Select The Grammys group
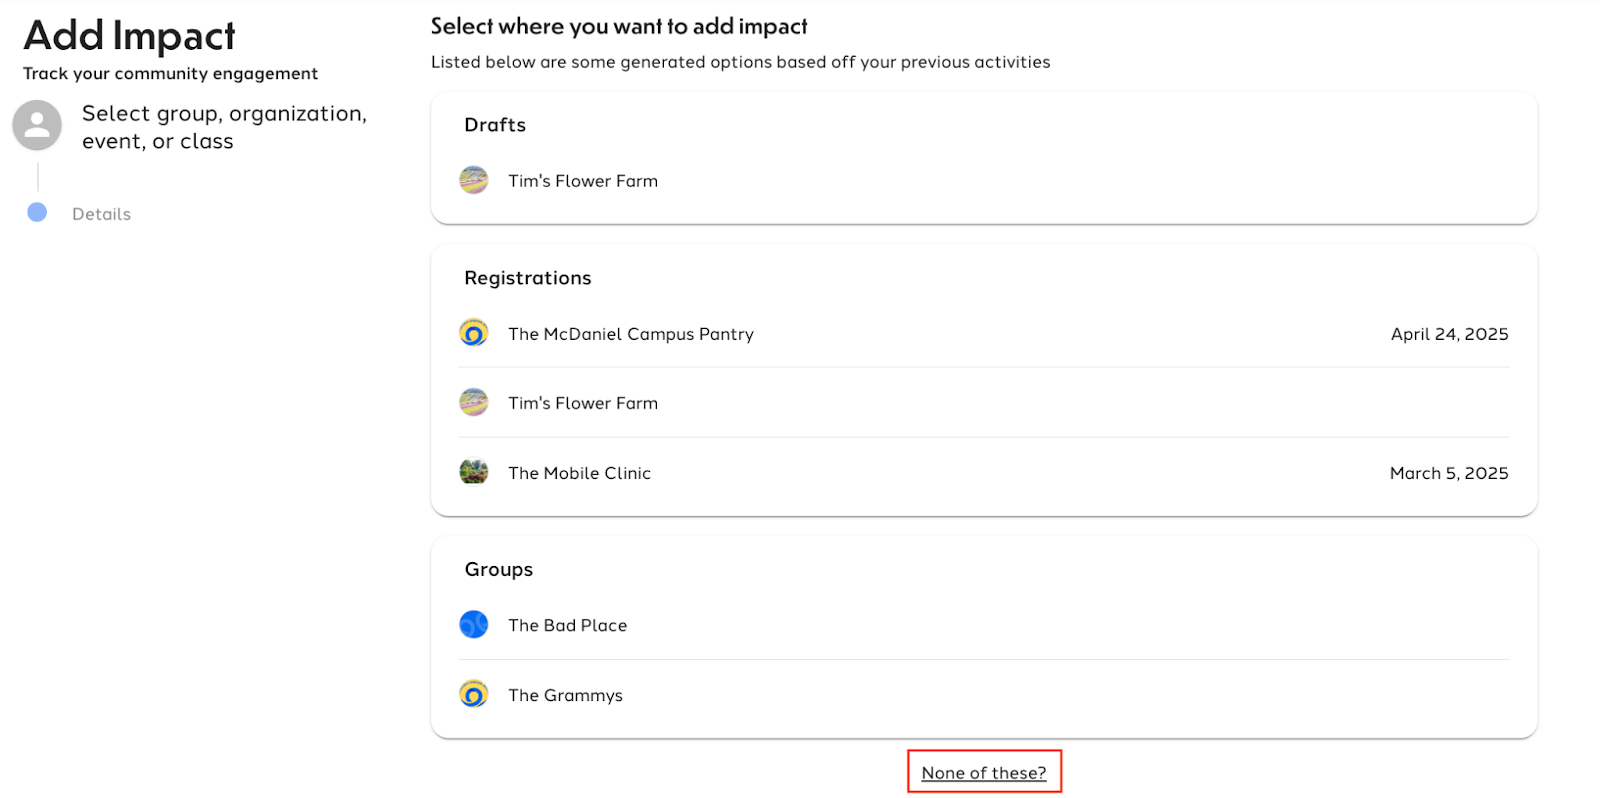The height and width of the screenshot is (798, 1600). tap(984, 695)
